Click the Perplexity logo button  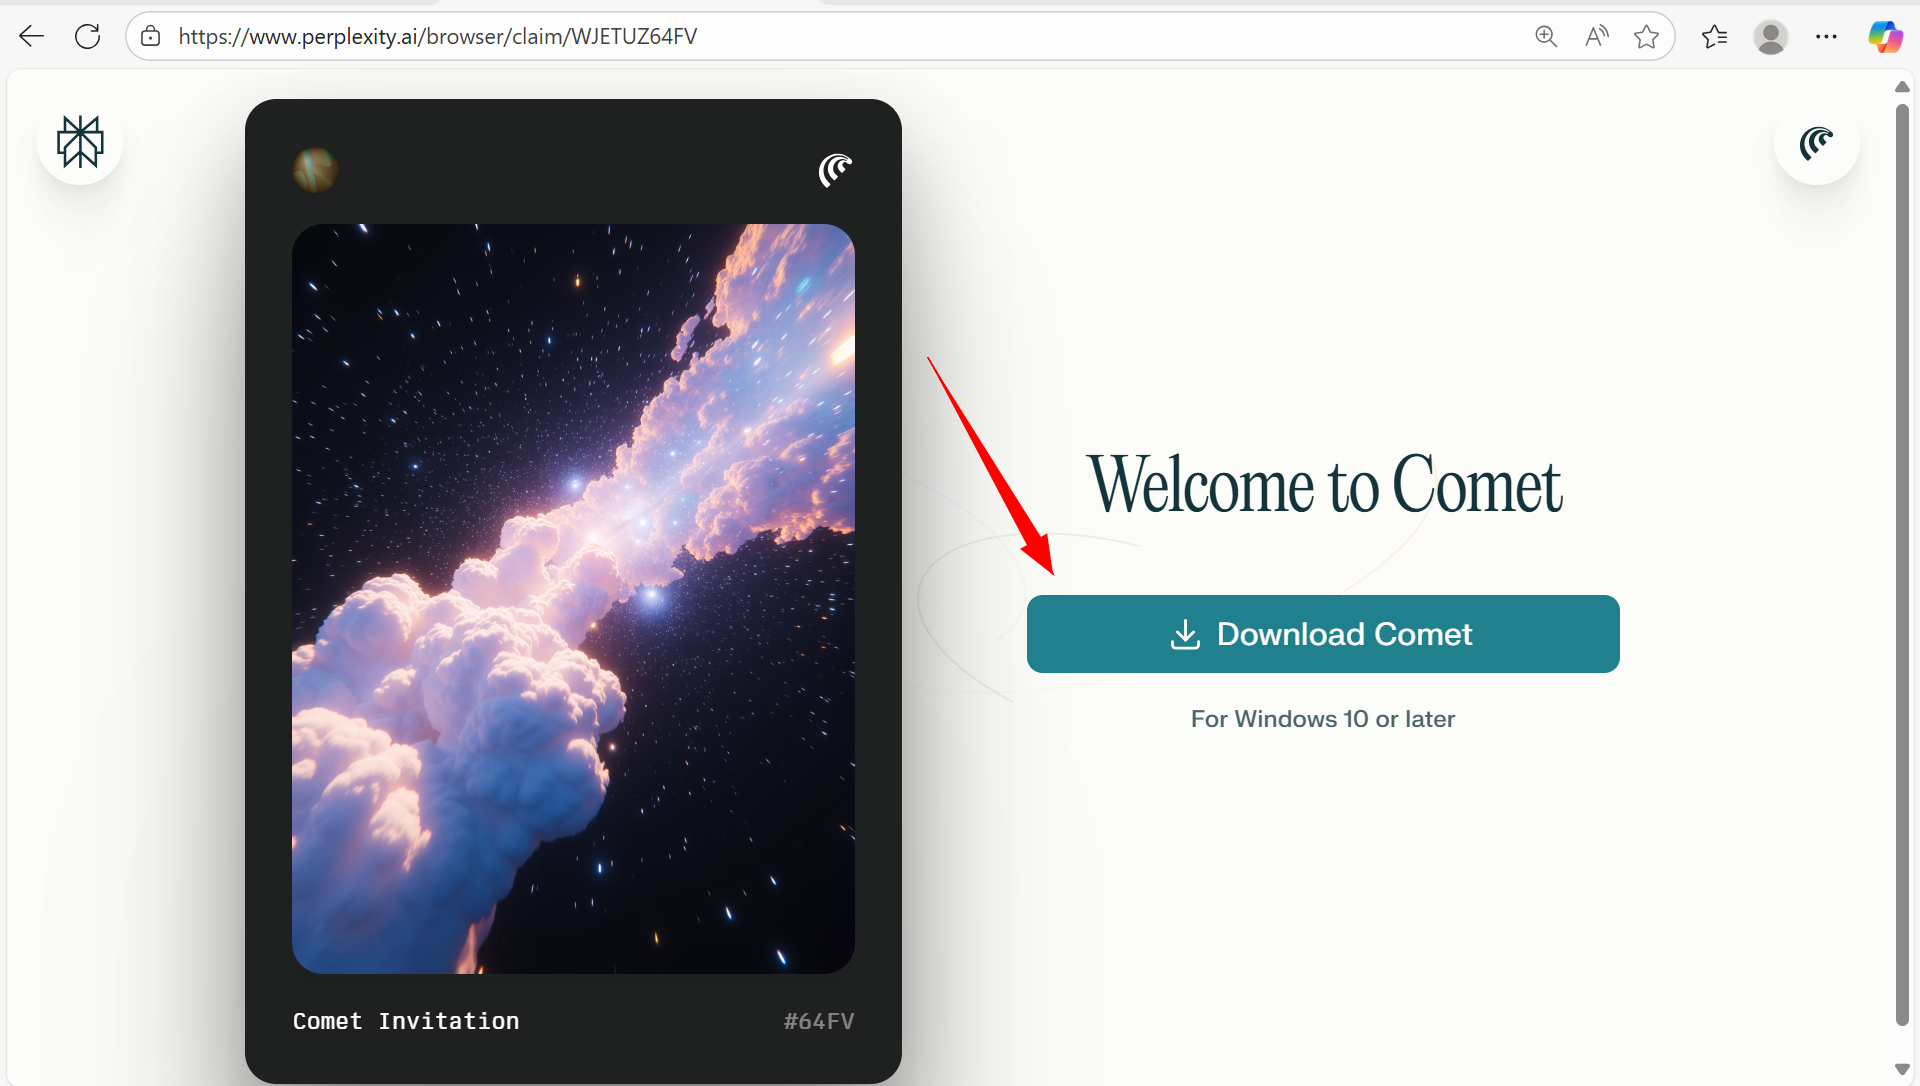[x=80, y=142]
